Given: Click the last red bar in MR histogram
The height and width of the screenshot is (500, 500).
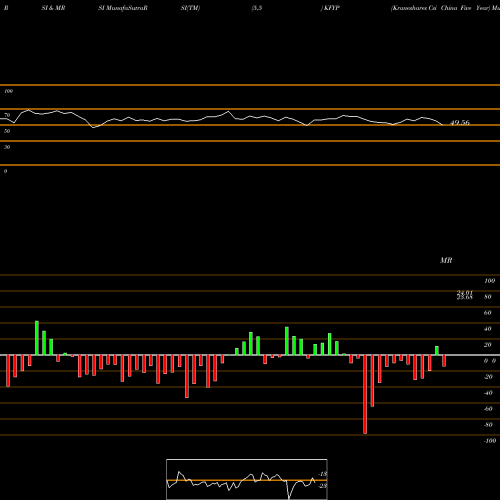Looking at the screenshot, I should pos(444,361).
